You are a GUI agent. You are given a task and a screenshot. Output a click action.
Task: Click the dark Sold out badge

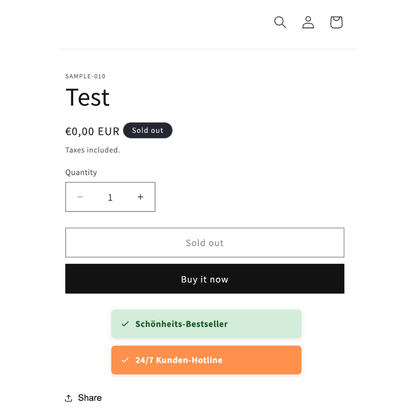coord(148,130)
